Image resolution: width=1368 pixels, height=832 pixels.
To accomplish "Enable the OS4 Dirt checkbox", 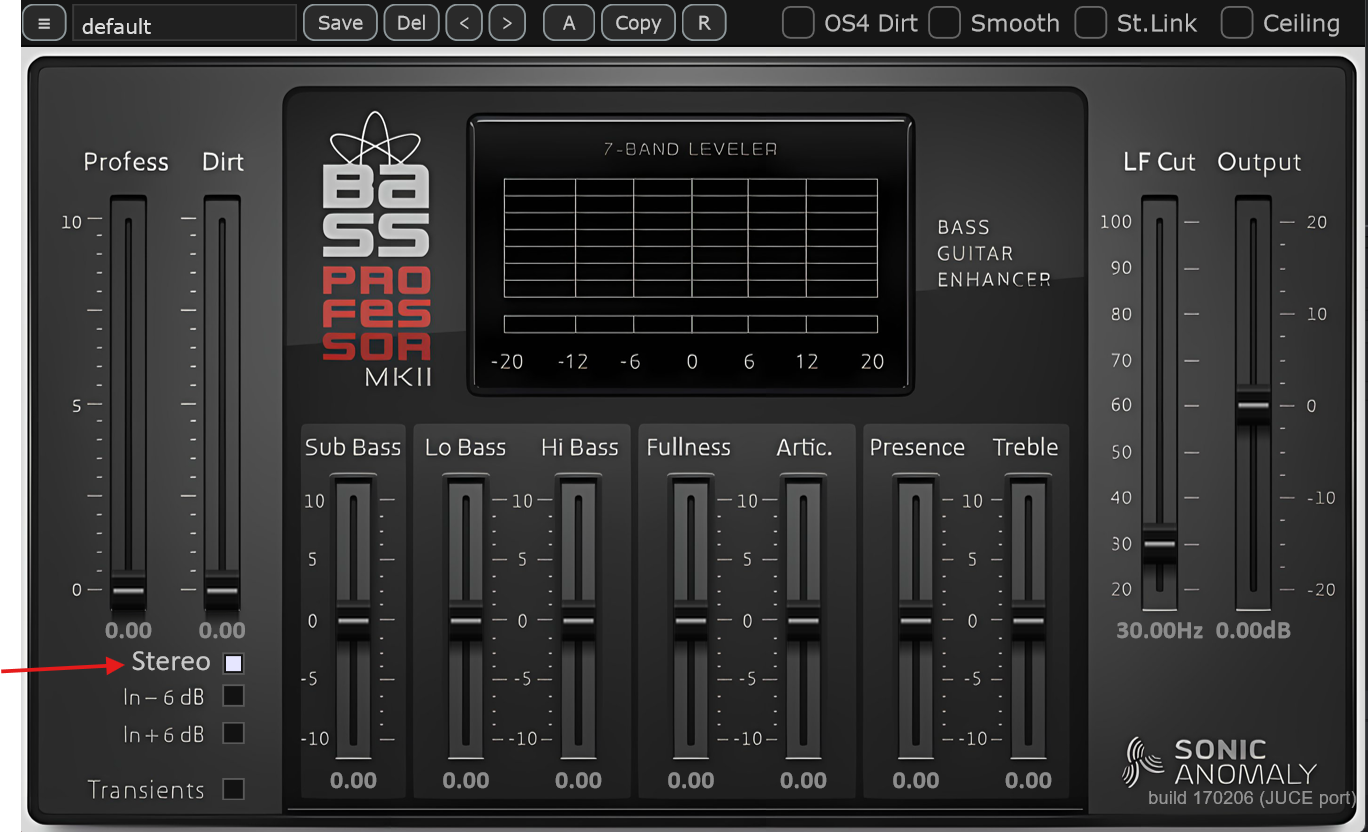I will [x=797, y=23].
